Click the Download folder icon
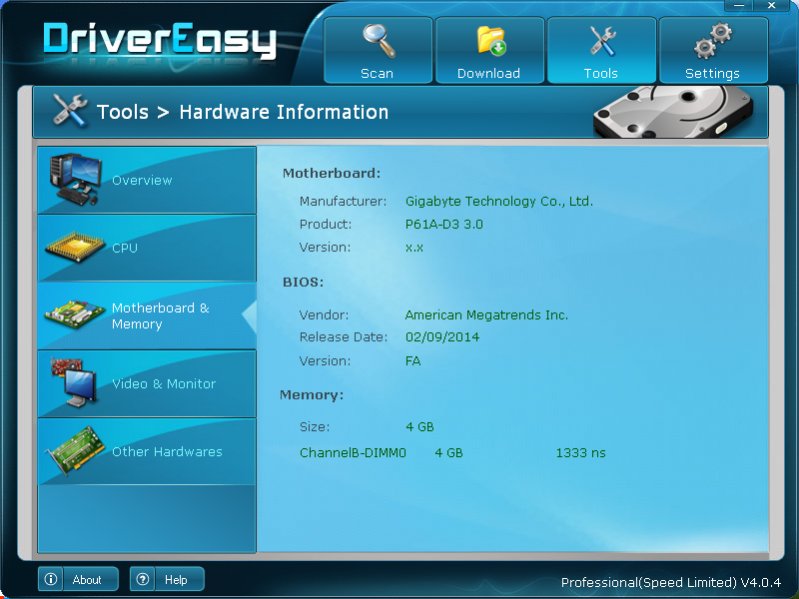The height and width of the screenshot is (599, 799). [491, 41]
